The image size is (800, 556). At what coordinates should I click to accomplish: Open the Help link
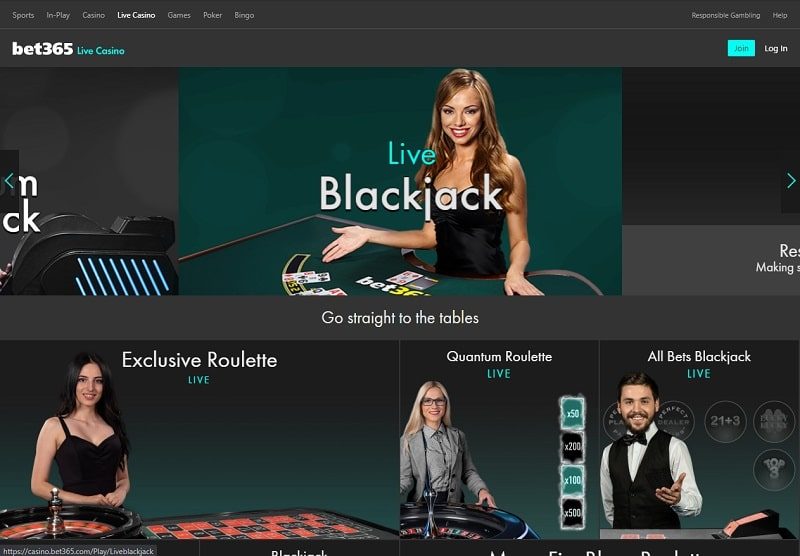(780, 15)
